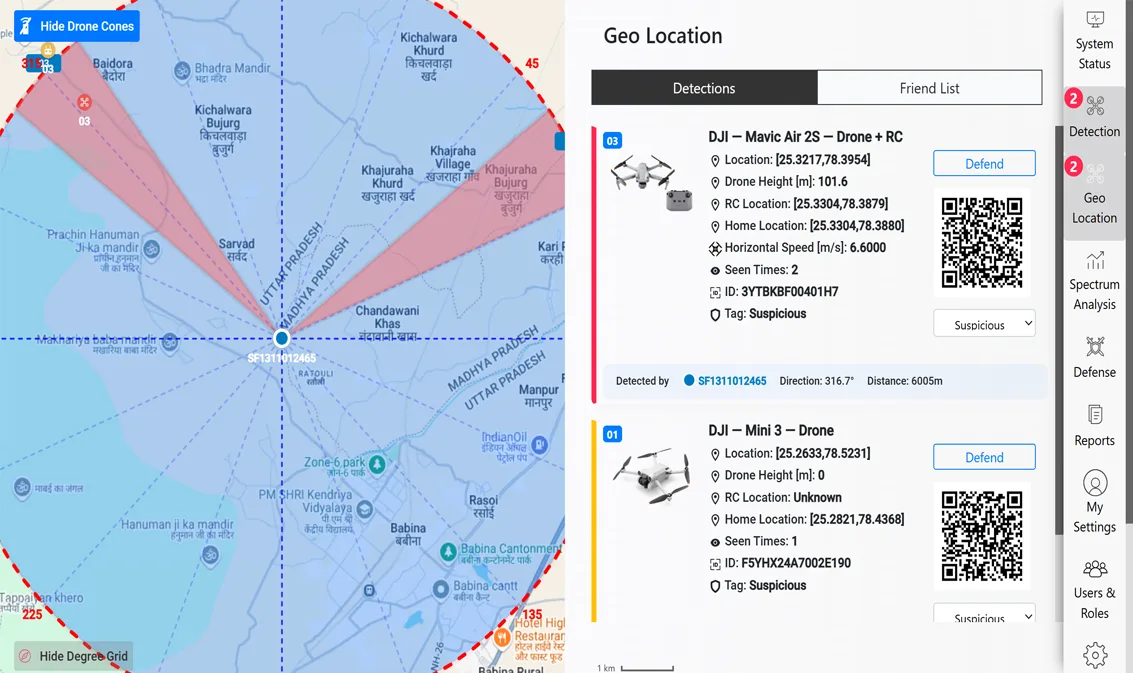Click Defend button for Mini 3 drone

(x=984, y=457)
